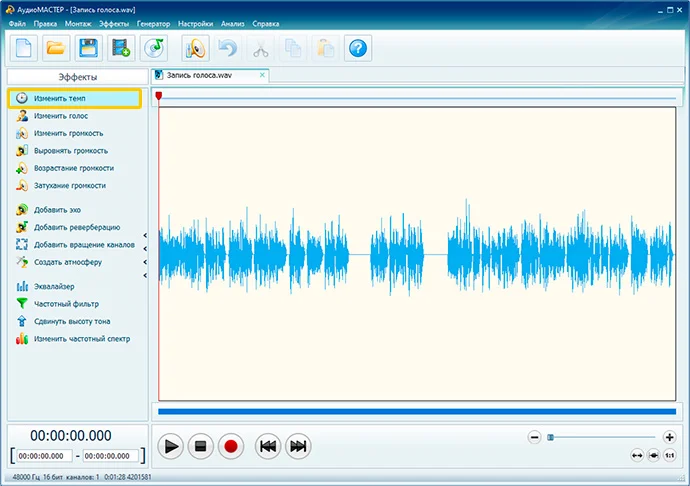Open the Монтаж menu
This screenshot has height=486, width=690.
pos(77,21)
